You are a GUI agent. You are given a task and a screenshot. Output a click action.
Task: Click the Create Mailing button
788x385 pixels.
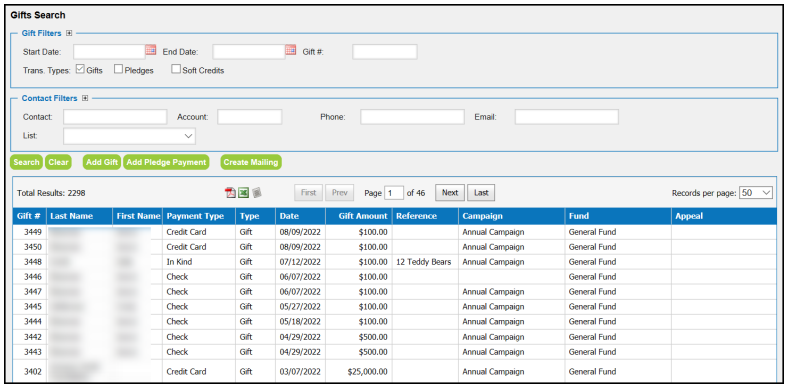tap(251, 162)
